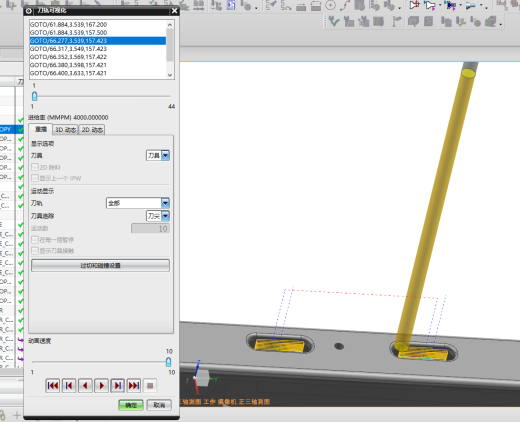The image size is (520, 422).
Task: Rewind to the tool path start
Action: click(53, 386)
